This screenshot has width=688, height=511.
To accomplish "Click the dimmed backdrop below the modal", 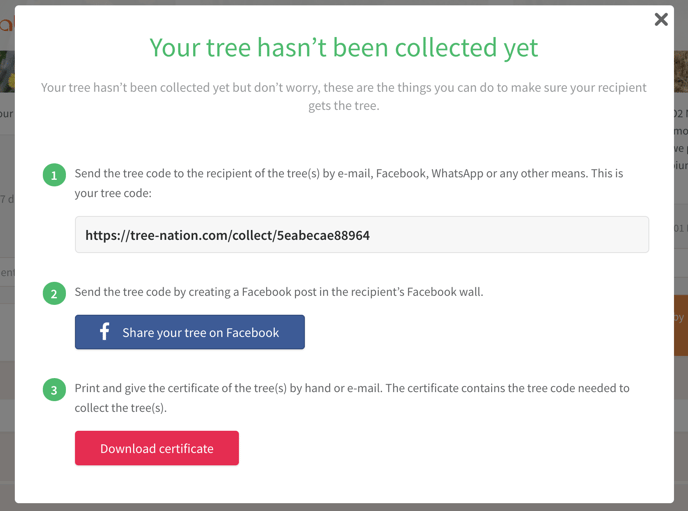I will pos(344,507).
